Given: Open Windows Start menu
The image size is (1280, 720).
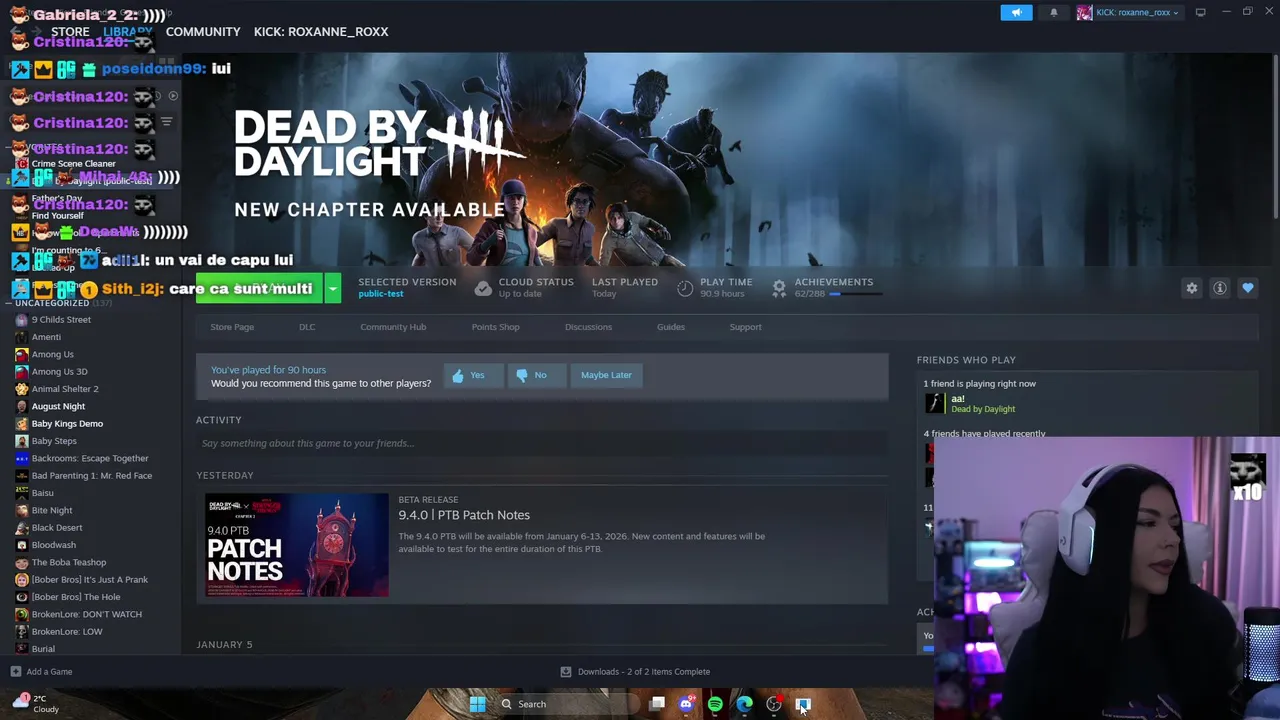Looking at the screenshot, I should coord(477,704).
